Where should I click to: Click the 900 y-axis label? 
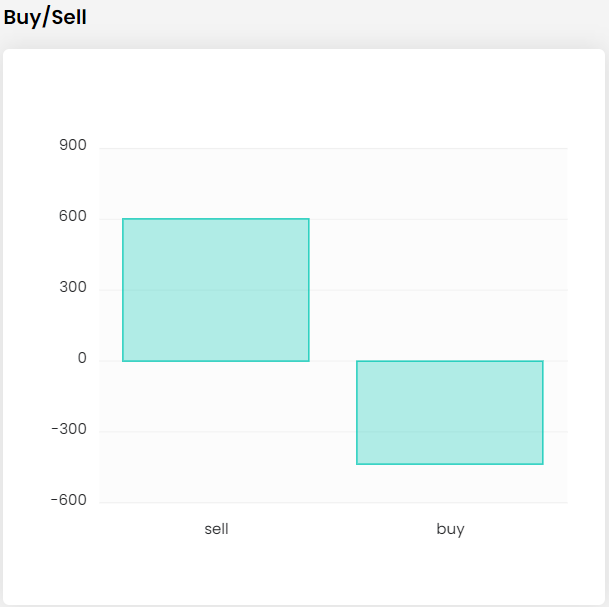74,146
